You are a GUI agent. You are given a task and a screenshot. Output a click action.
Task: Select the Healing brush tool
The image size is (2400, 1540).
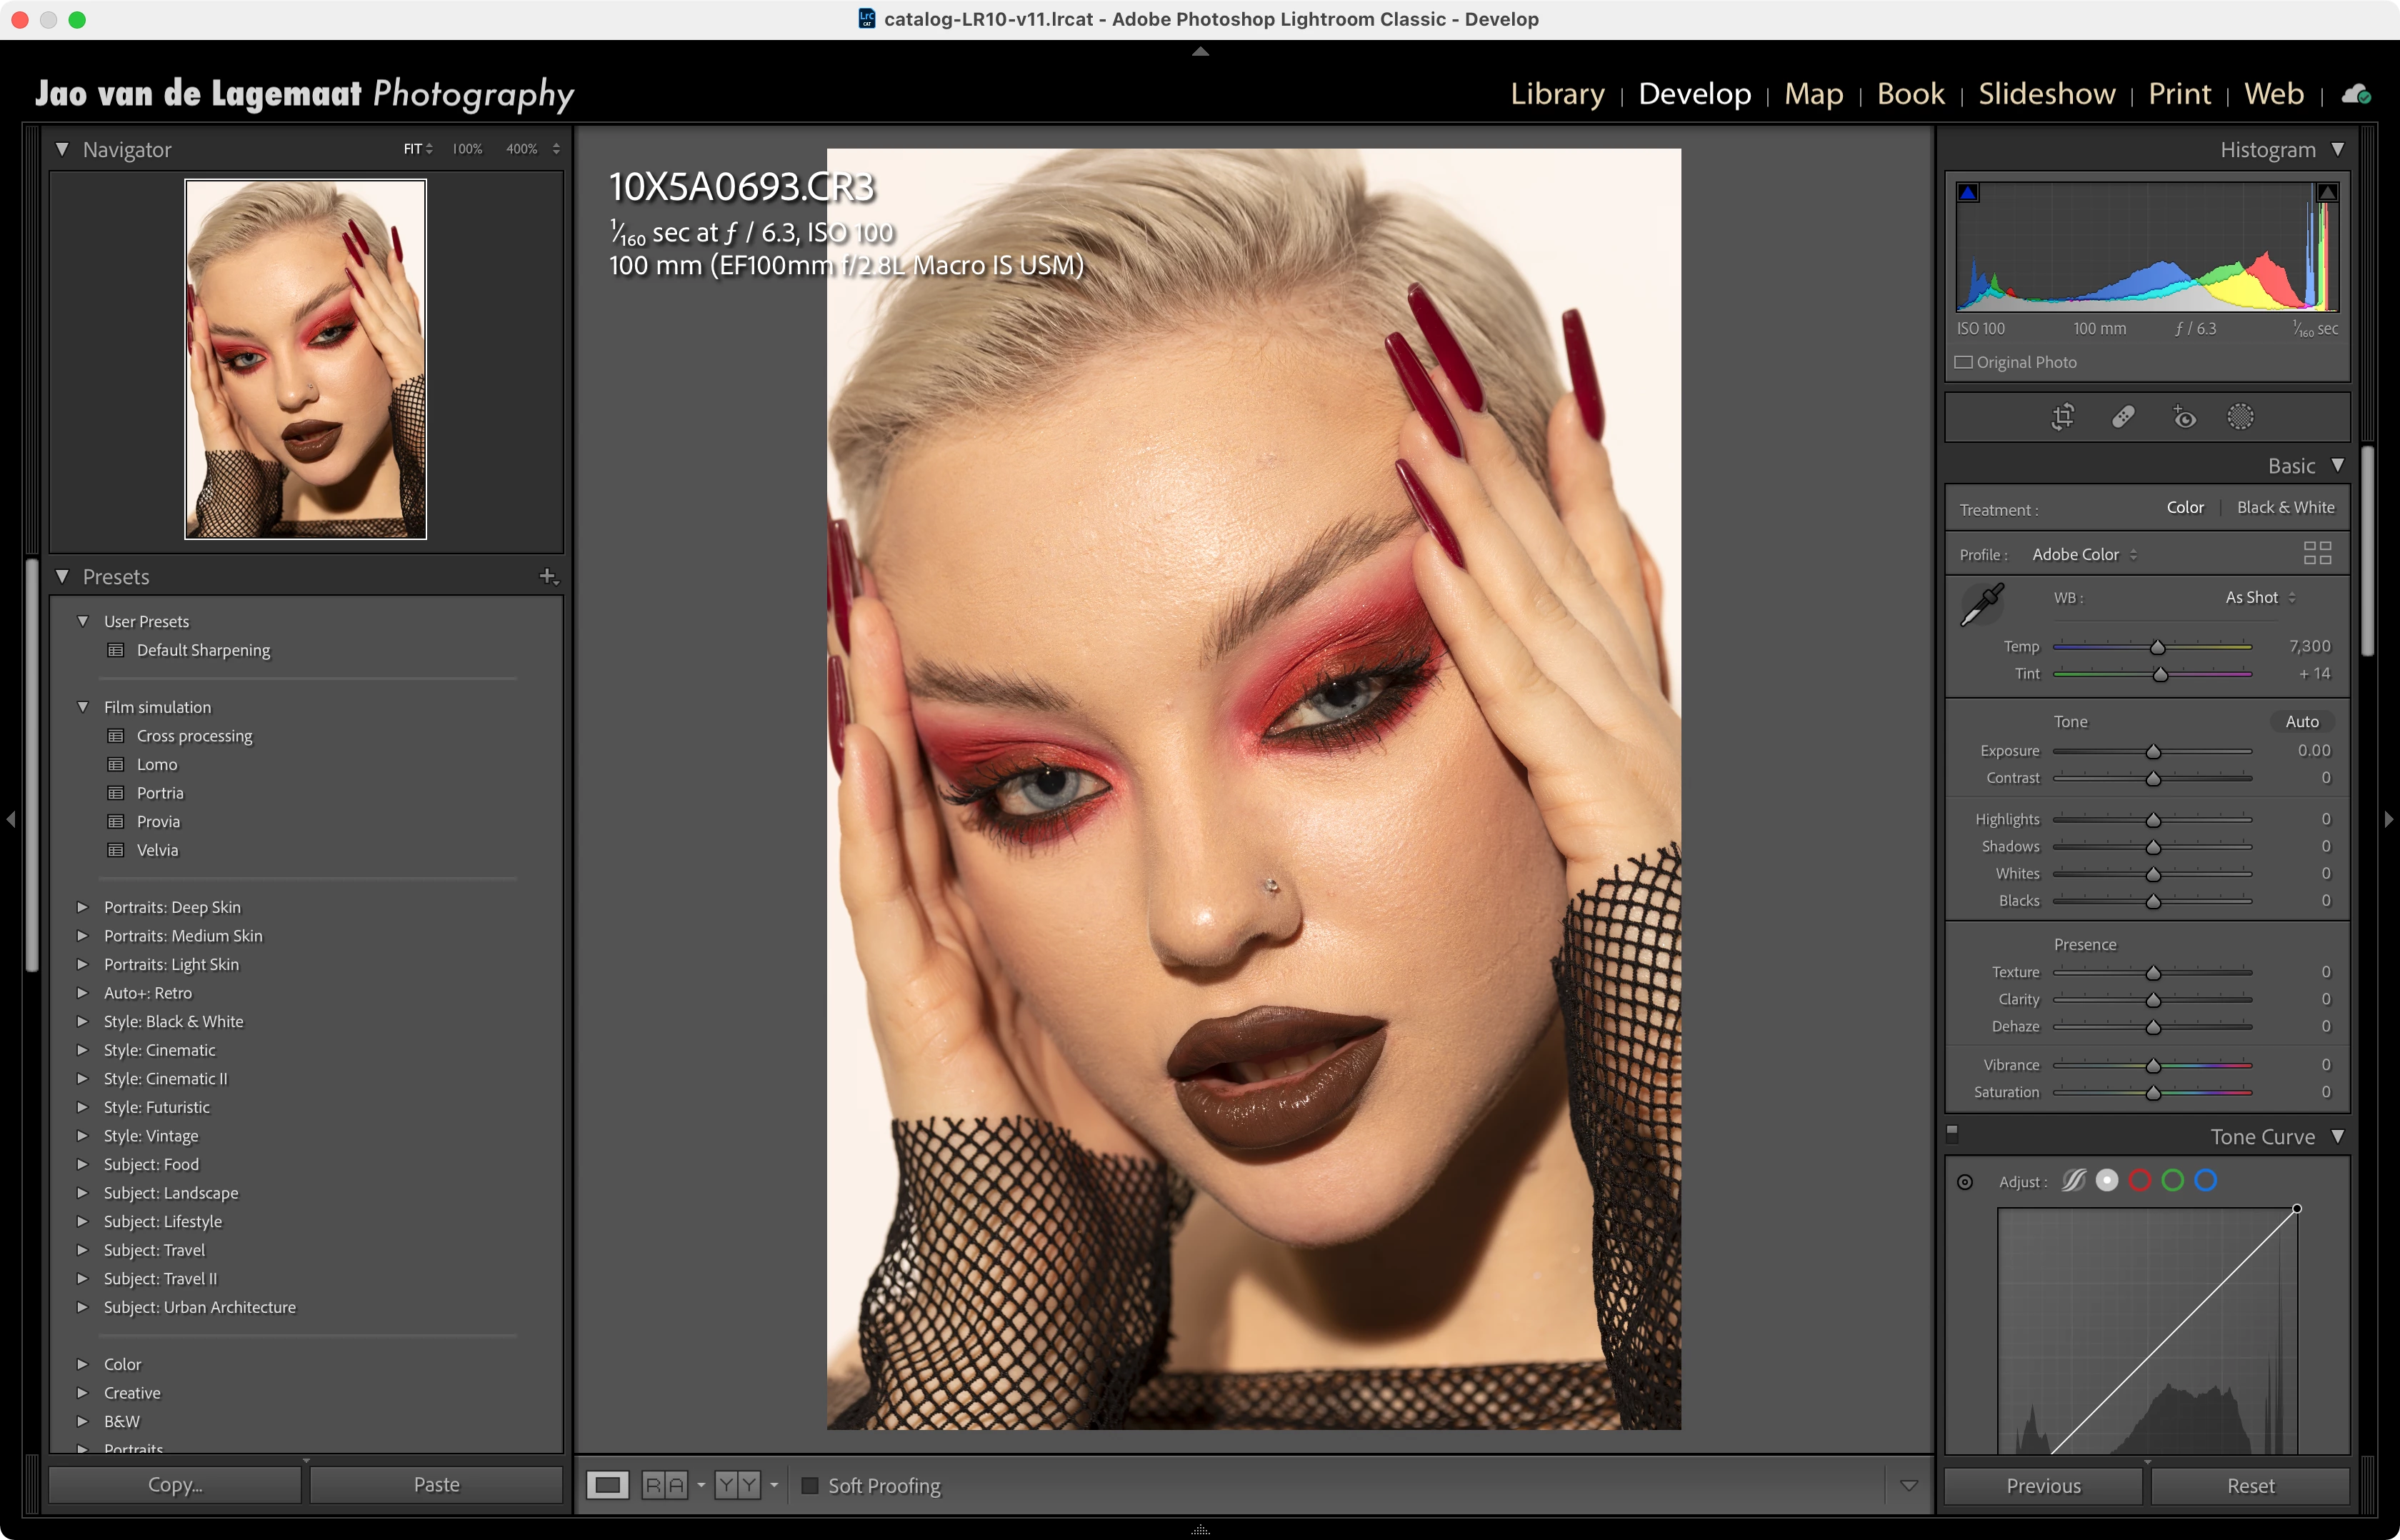click(x=2123, y=417)
